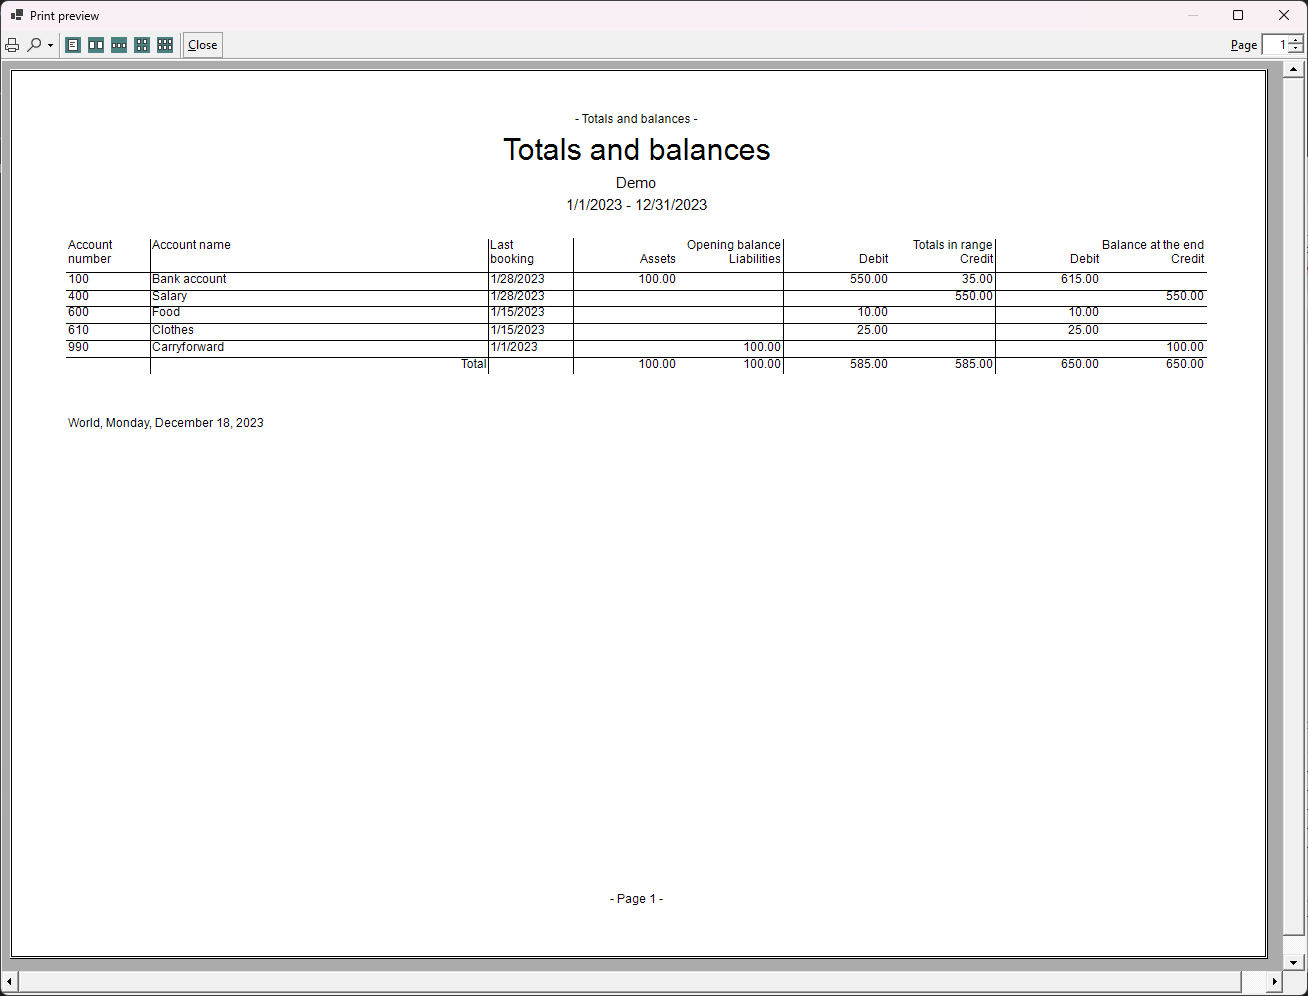Image resolution: width=1308 pixels, height=996 pixels.
Task: Select the three-pages layout icon
Action: [119, 45]
